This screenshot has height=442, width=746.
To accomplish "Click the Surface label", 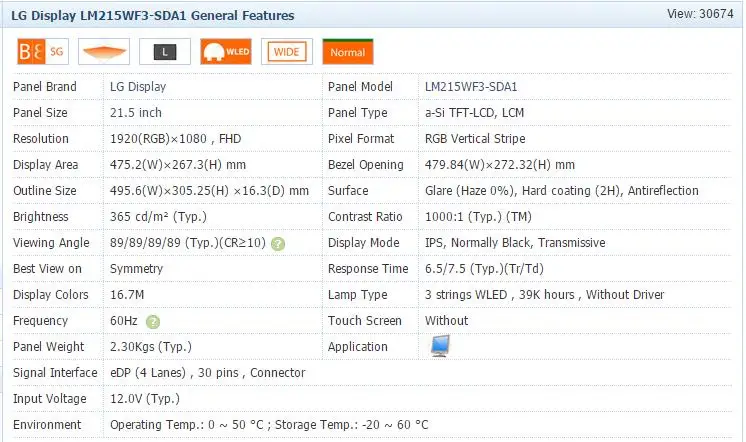I will [x=348, y=191].
